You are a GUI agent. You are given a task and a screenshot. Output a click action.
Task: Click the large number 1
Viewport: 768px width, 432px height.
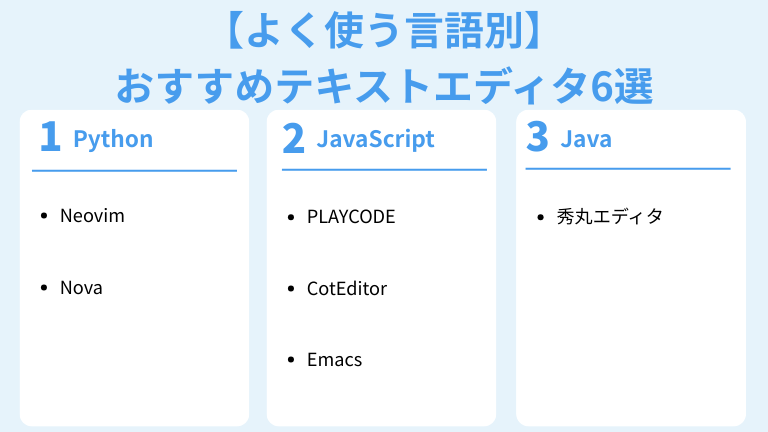[x=49, y=138]
